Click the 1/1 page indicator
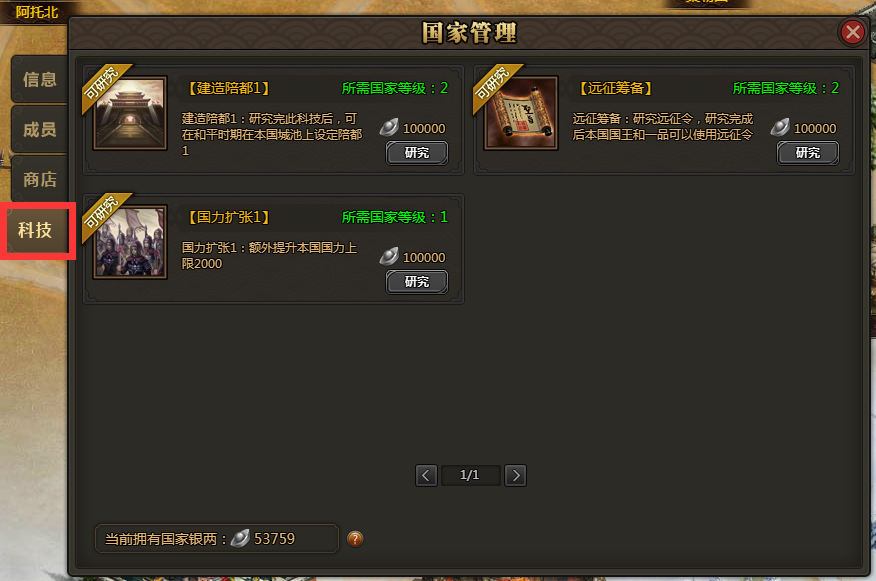The width and height of the screenshot is (876, 581). (x=470, y=475)
